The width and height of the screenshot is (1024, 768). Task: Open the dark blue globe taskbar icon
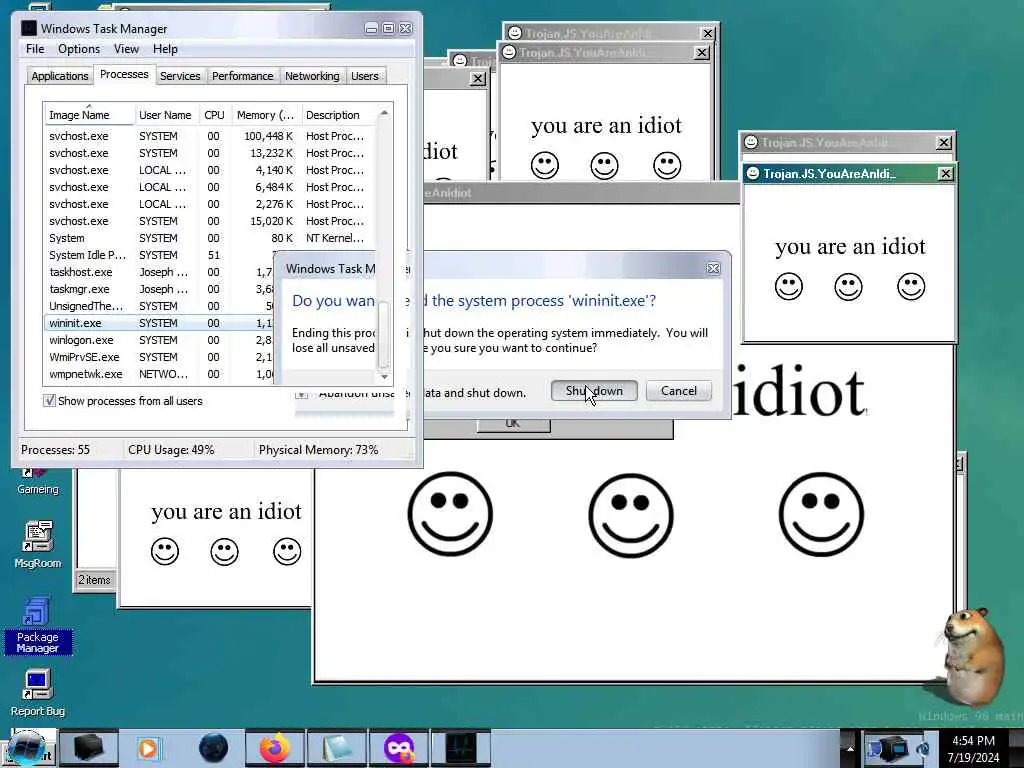(213, 748)
